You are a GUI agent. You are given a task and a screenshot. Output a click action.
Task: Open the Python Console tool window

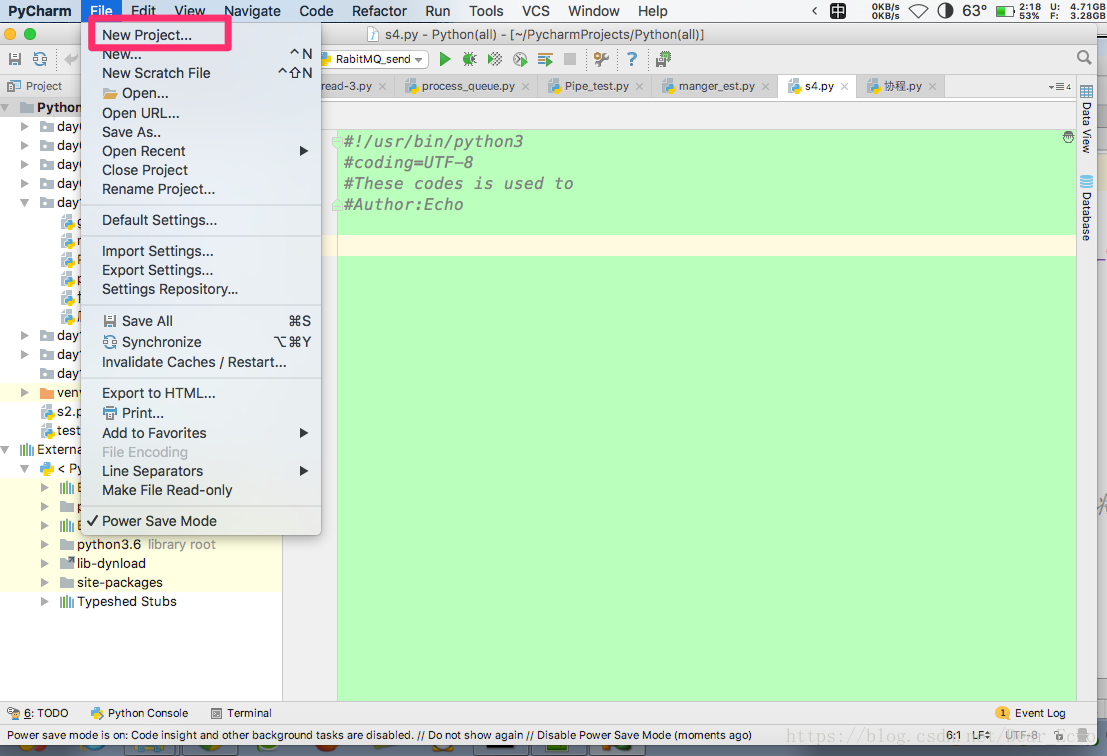click(x=140, y=713)
